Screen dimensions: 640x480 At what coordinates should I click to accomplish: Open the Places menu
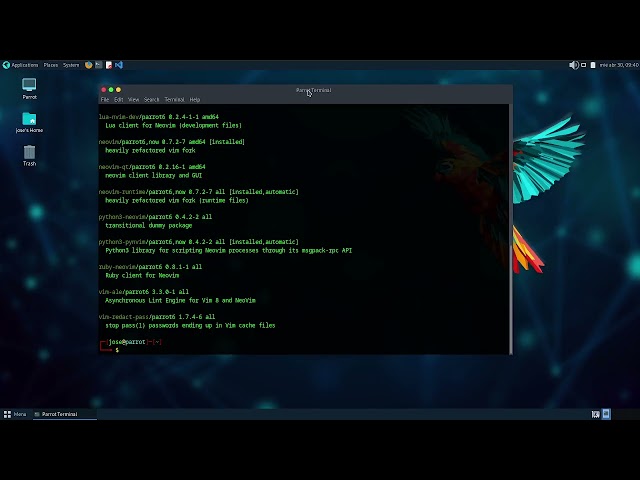pos(51,65)
